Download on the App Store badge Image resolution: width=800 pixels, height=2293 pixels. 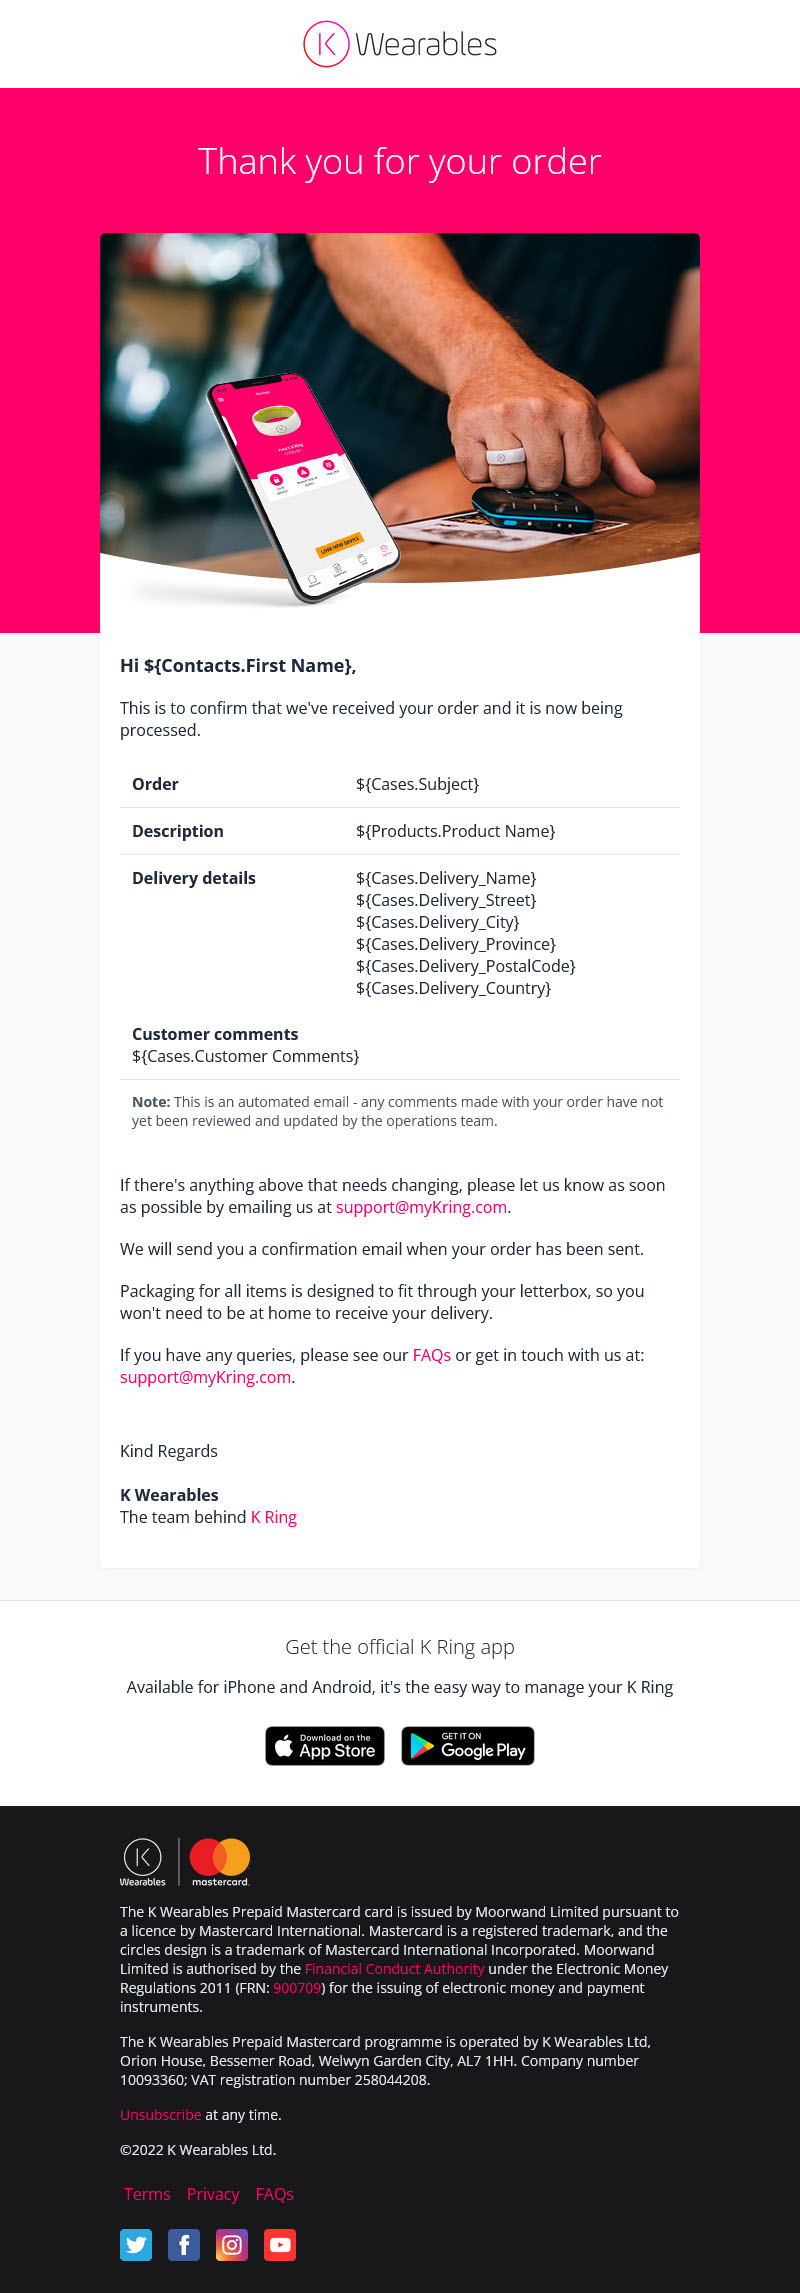[325, 1746]
